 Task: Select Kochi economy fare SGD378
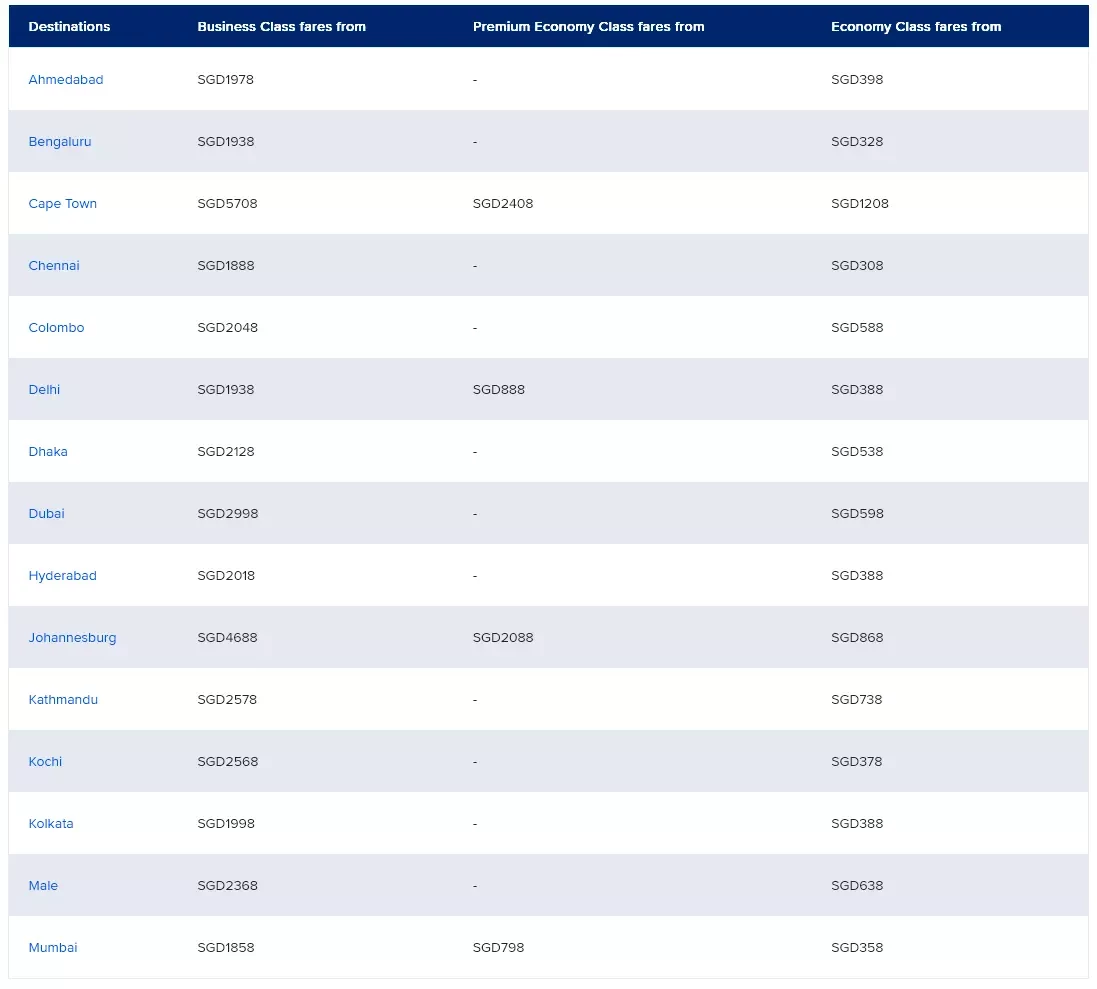[x=856, y=762]
